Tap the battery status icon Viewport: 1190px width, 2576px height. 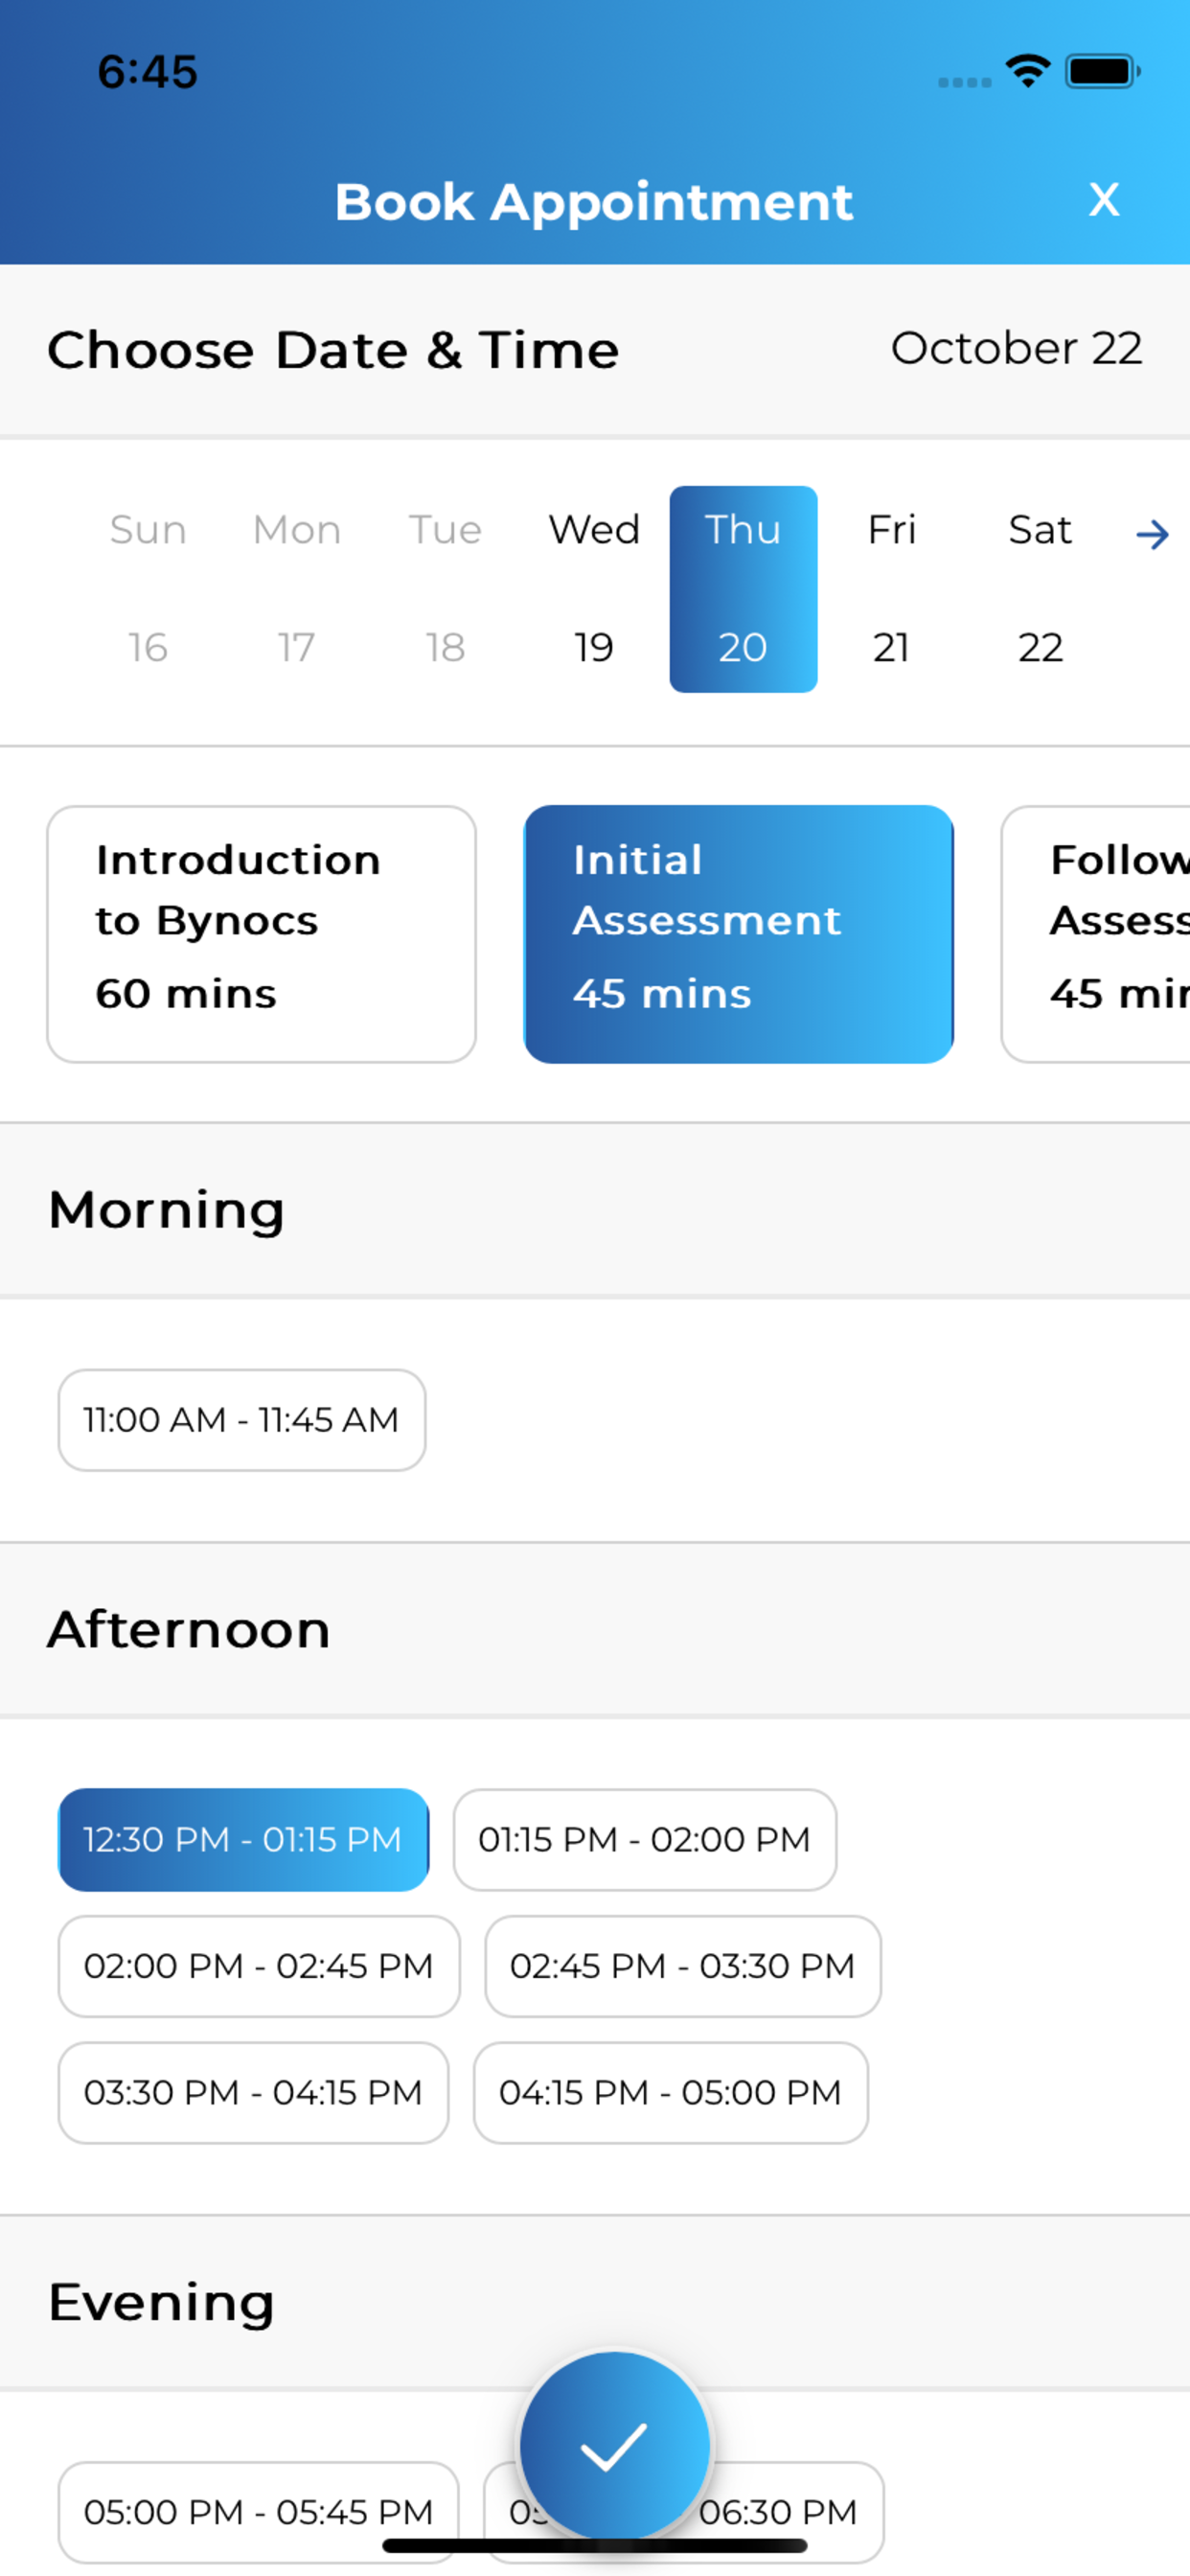1103,71
